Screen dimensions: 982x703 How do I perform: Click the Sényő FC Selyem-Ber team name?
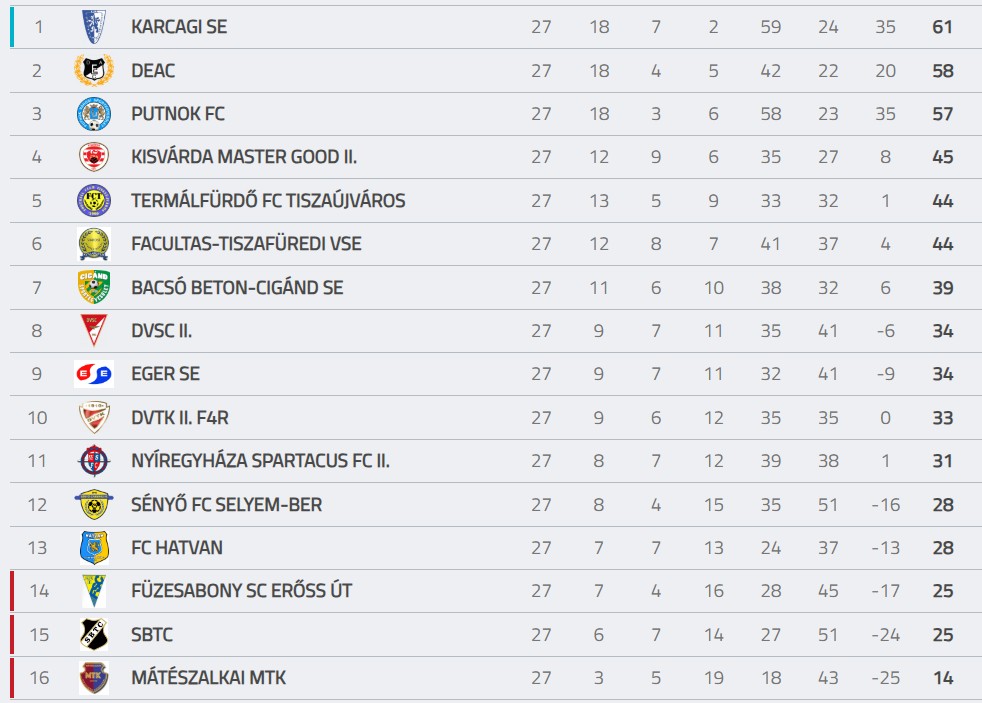click(x=226, y=505)
